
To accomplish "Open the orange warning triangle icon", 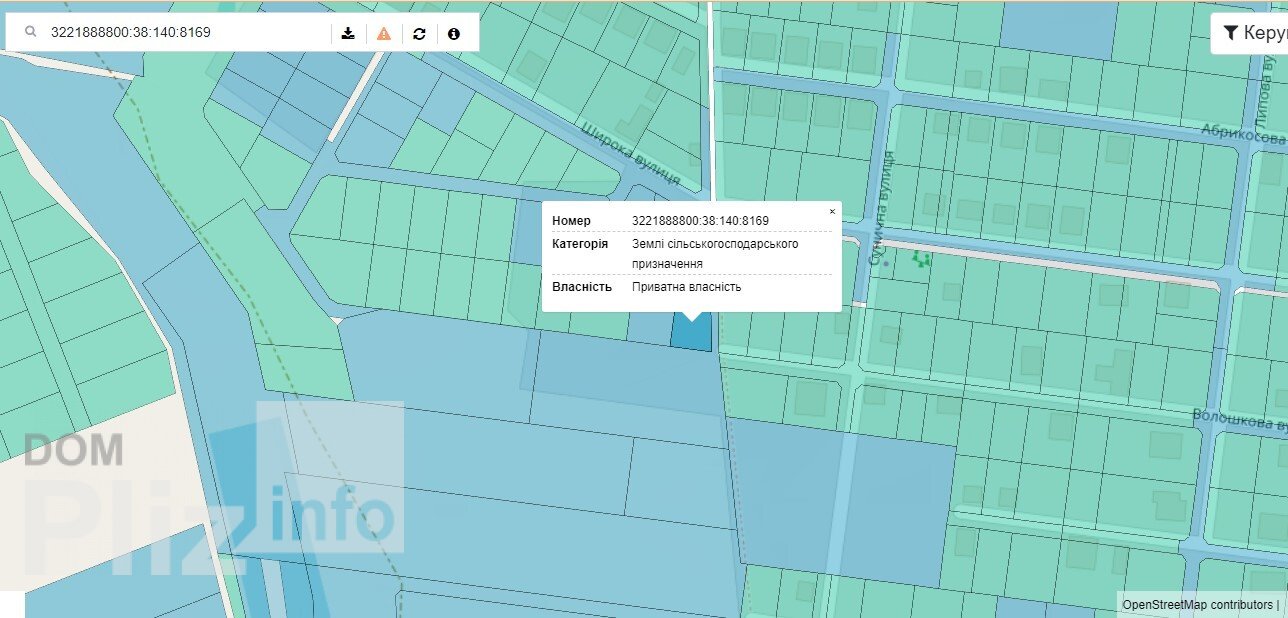I will (384, 33).
